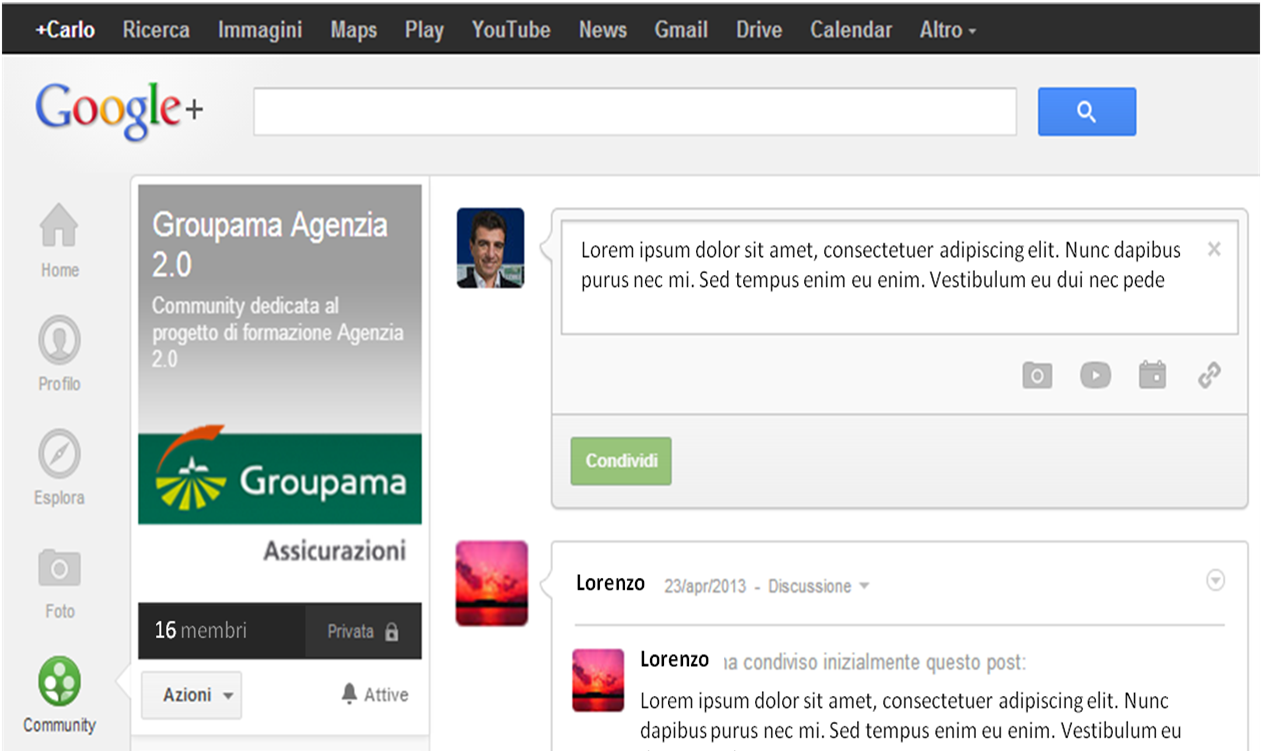The width and height of the screenshot is (1262, 752).
Task: Open Calendar in the top bar
Action: (x=851, y=30)
